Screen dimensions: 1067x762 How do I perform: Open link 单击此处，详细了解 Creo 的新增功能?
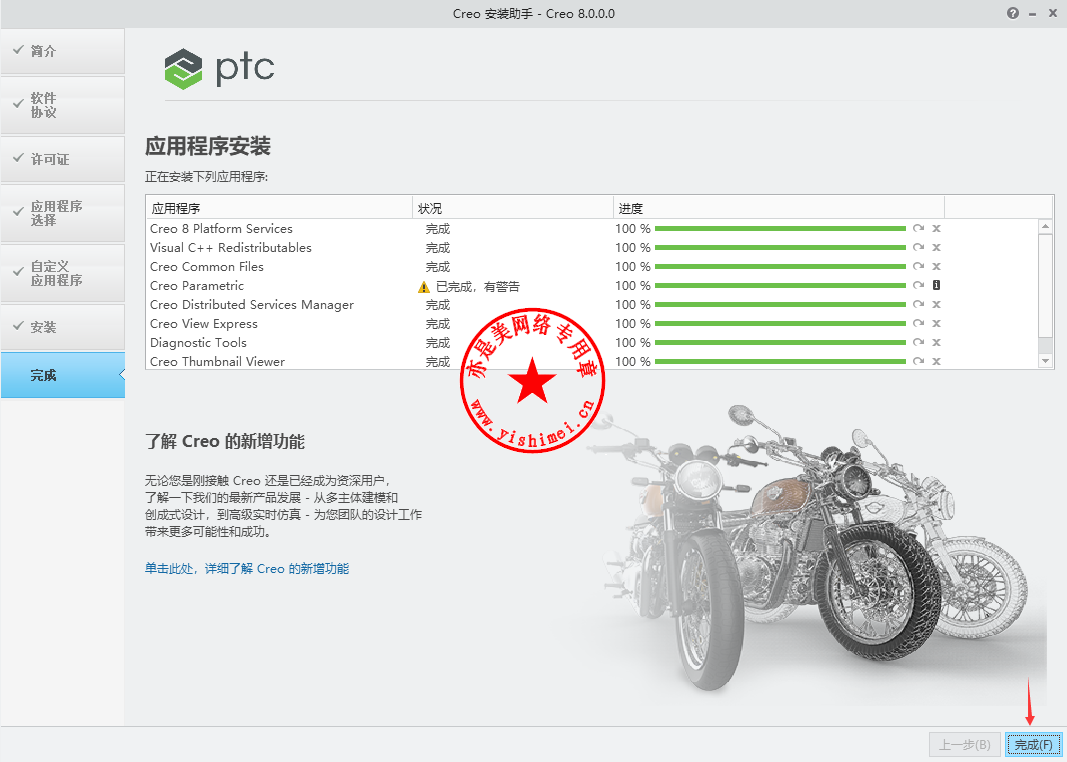(246, 569)
